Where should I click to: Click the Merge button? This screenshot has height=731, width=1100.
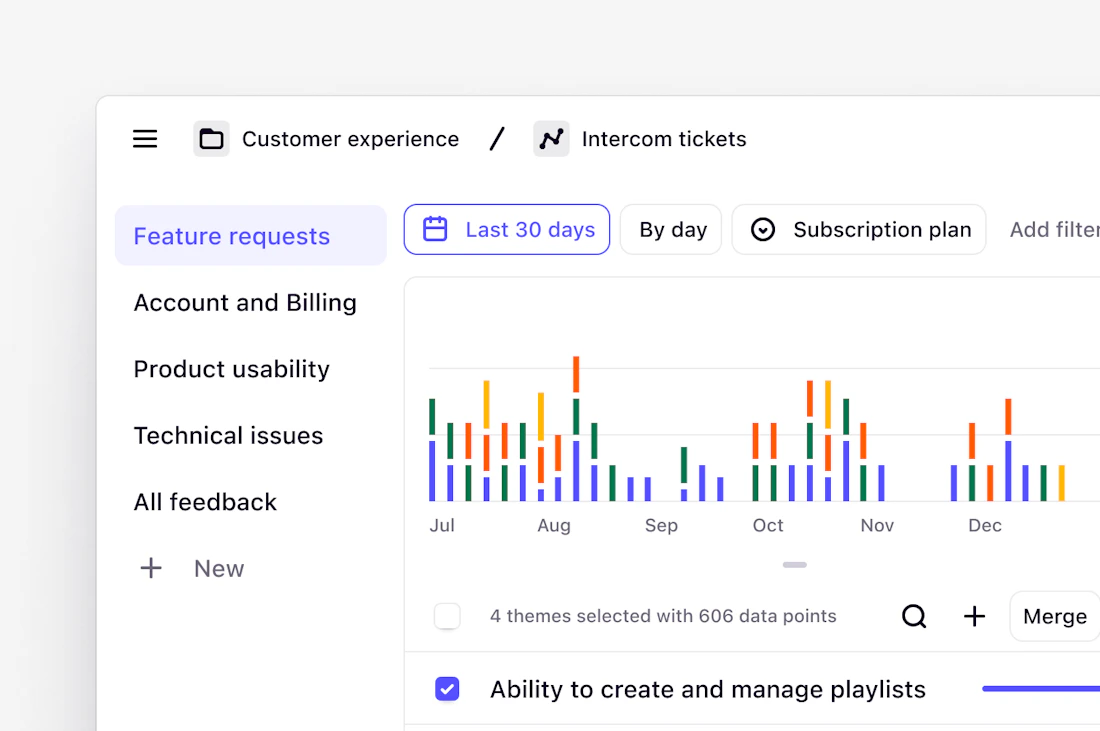click(x=1054, y=616)
